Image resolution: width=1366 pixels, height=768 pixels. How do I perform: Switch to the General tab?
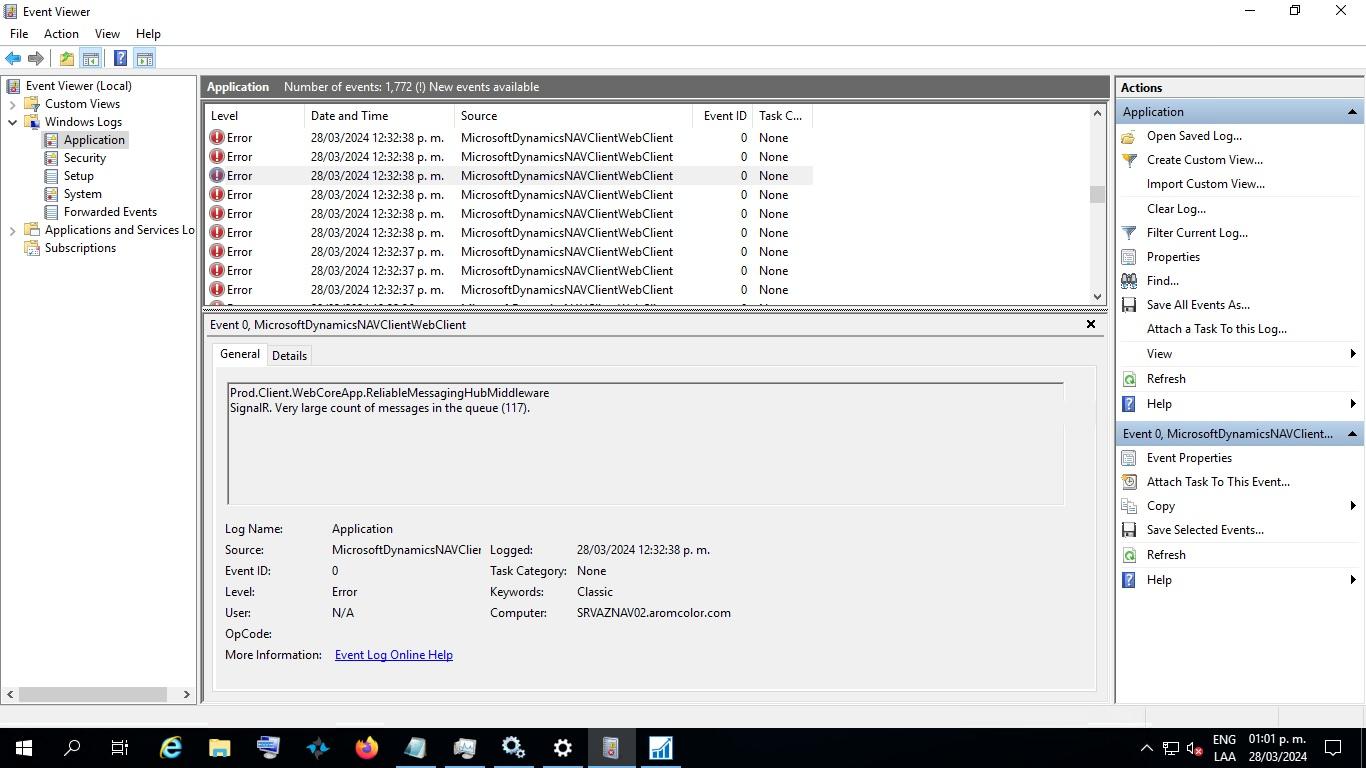pos(240,354)
